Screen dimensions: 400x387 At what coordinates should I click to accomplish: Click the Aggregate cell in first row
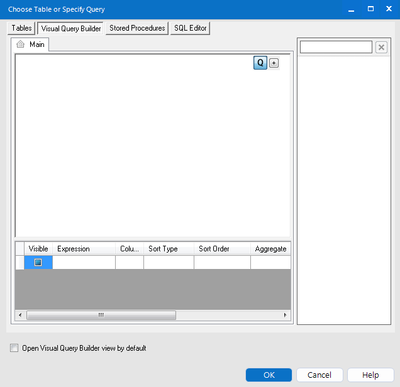pos(271,262)
